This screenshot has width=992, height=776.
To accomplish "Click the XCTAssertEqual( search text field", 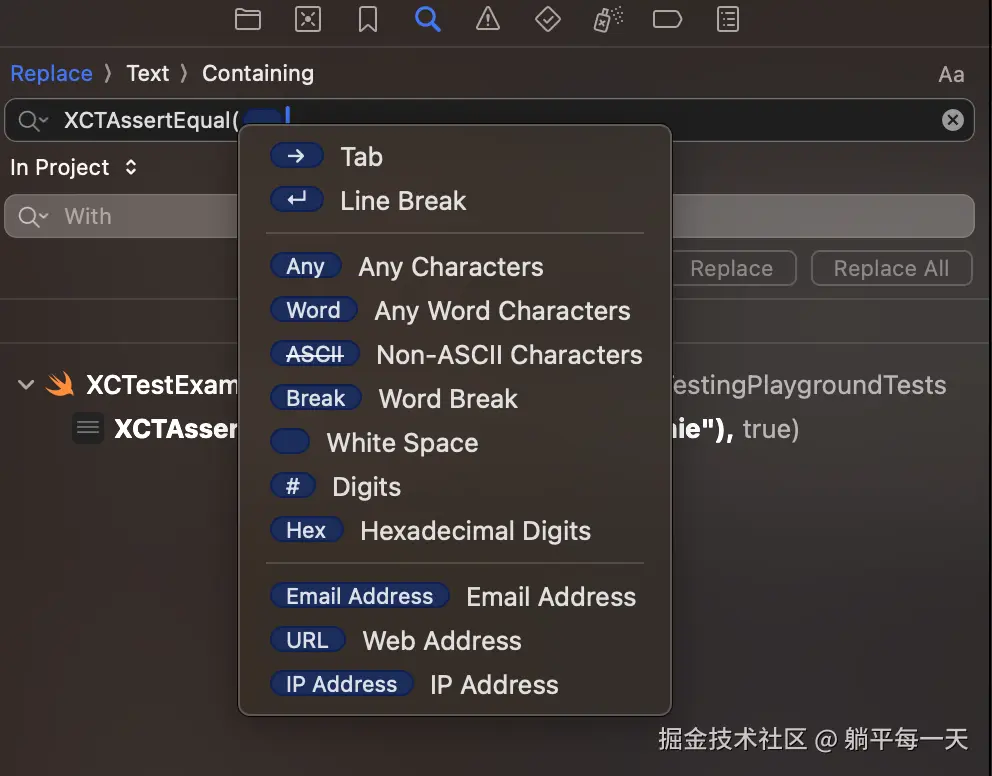I will [x=489, y=120].
